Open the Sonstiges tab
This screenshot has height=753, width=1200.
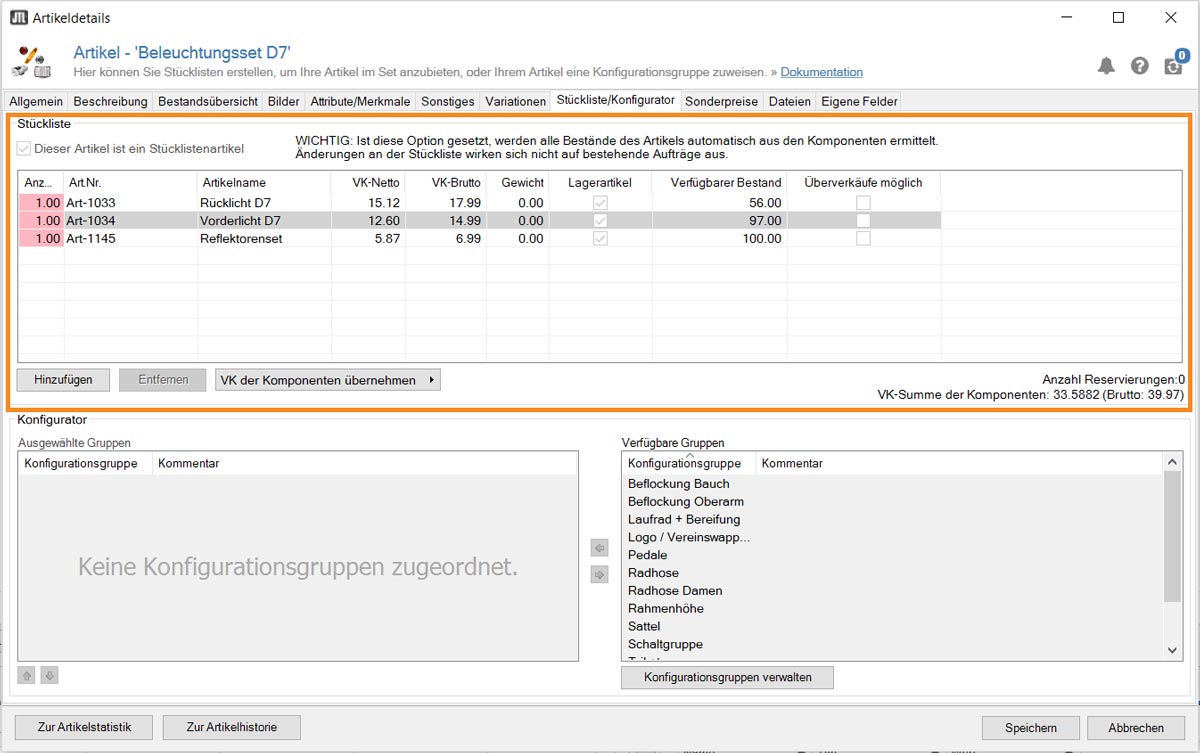(448, 101)
